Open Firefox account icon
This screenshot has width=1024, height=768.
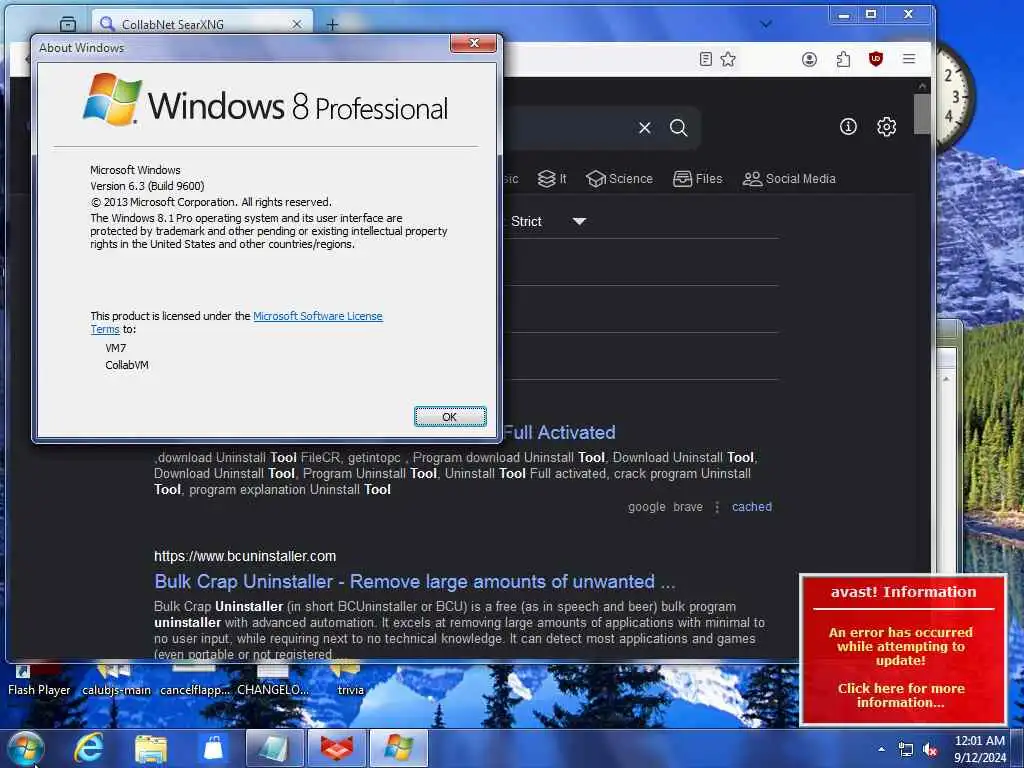pyautogui.click(x=809, y=59)
